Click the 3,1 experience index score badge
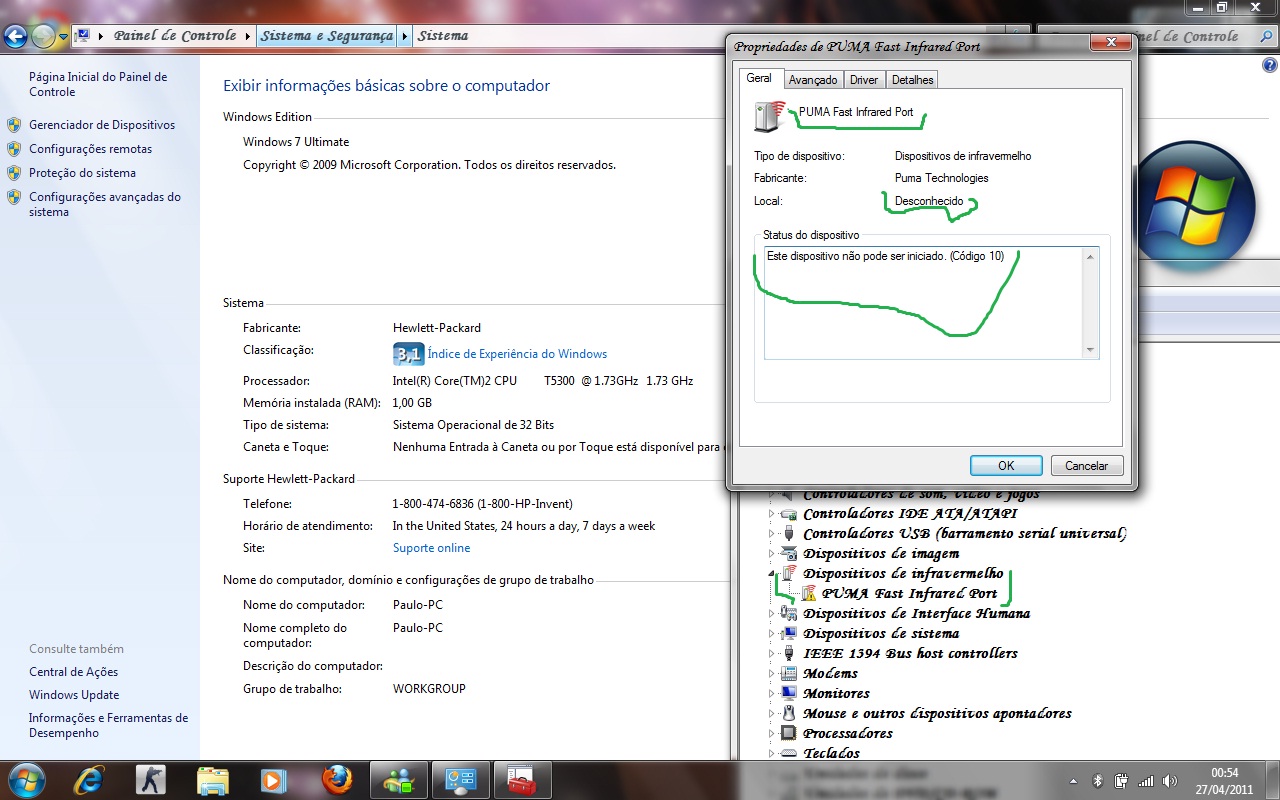 (409, 354)
